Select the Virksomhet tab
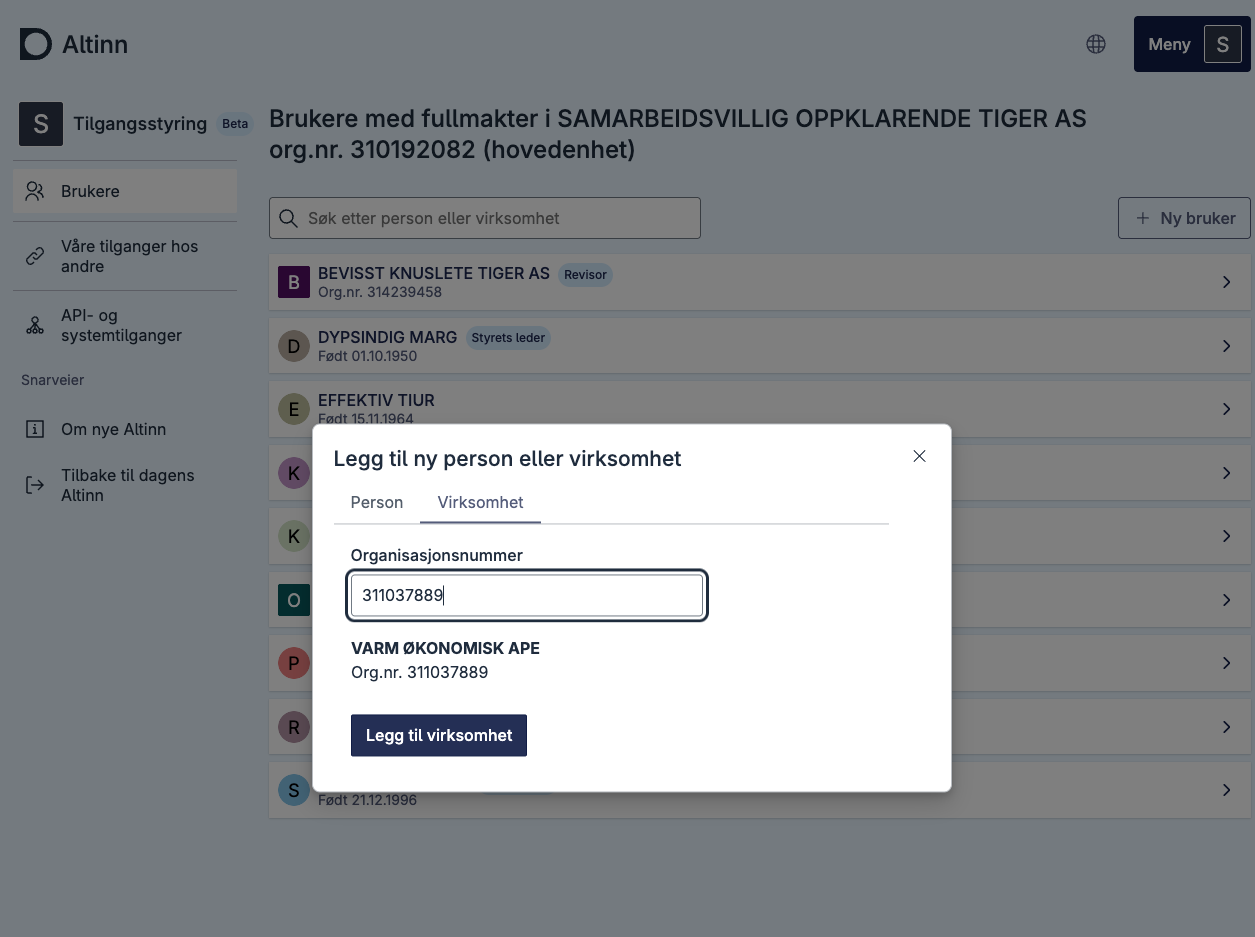This screenshot has height=937, width=1255. pos(480,502)
